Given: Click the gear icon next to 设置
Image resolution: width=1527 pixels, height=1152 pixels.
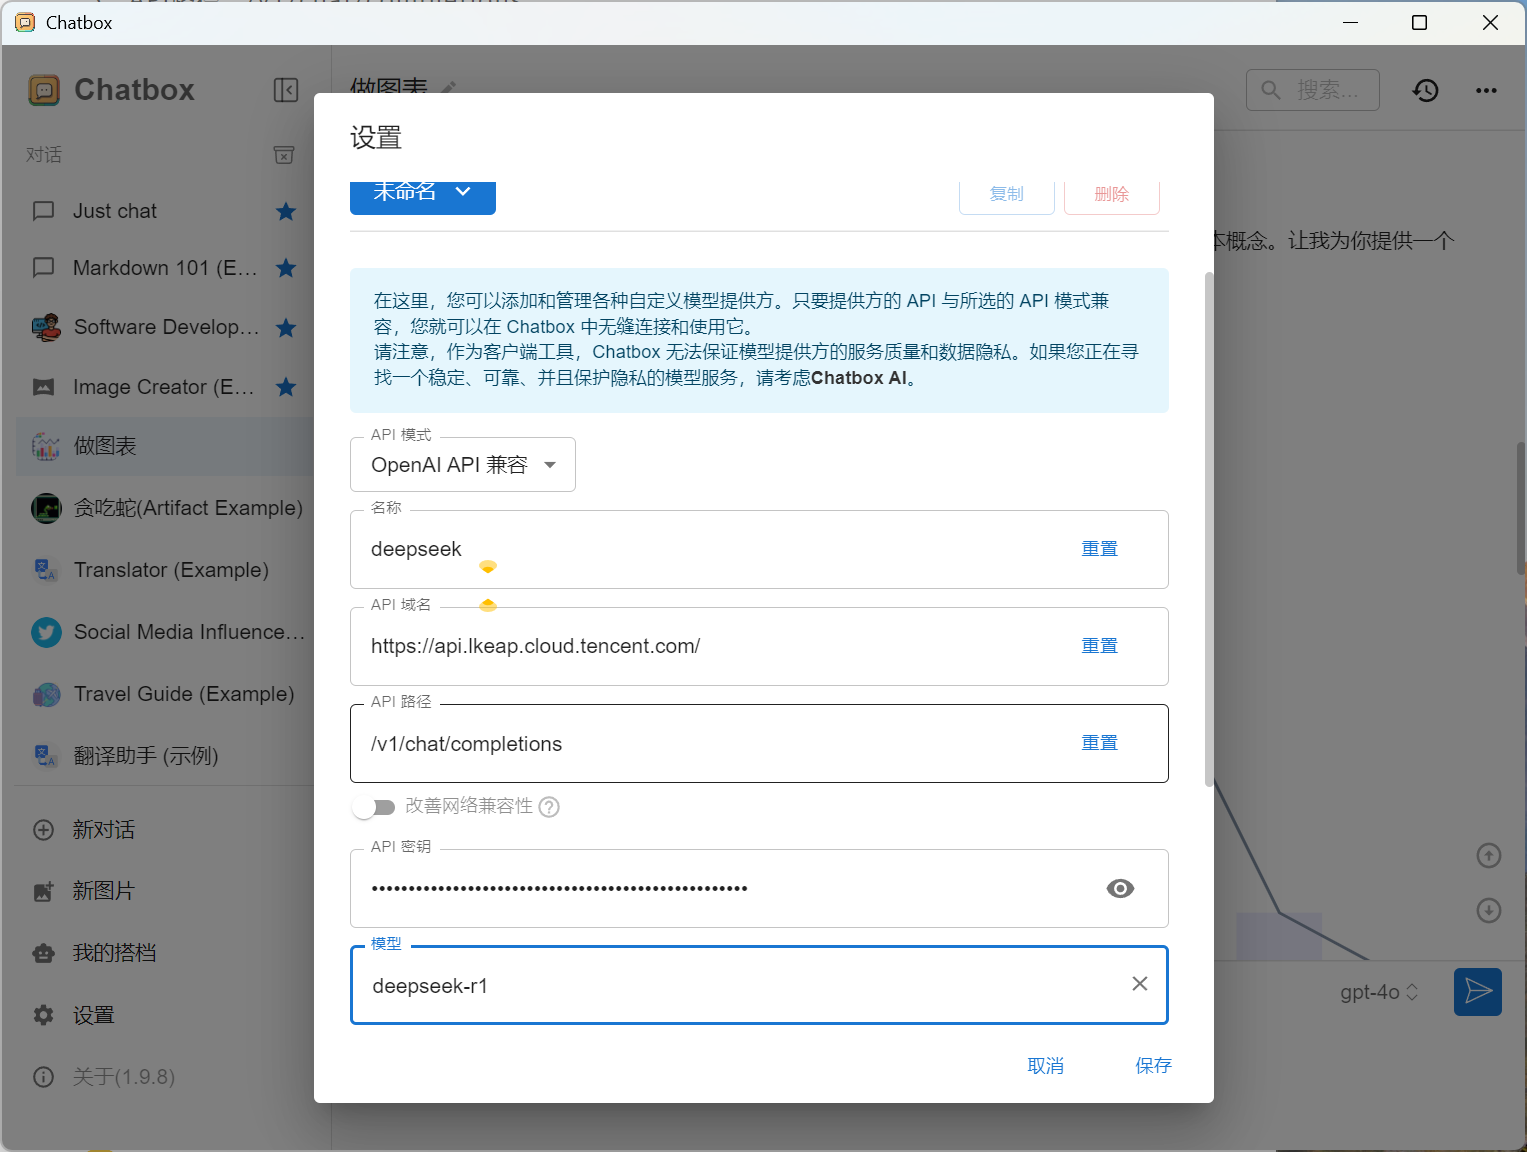Looking at the screenshot, I should pyautogui.click(x=44, y=1015).
